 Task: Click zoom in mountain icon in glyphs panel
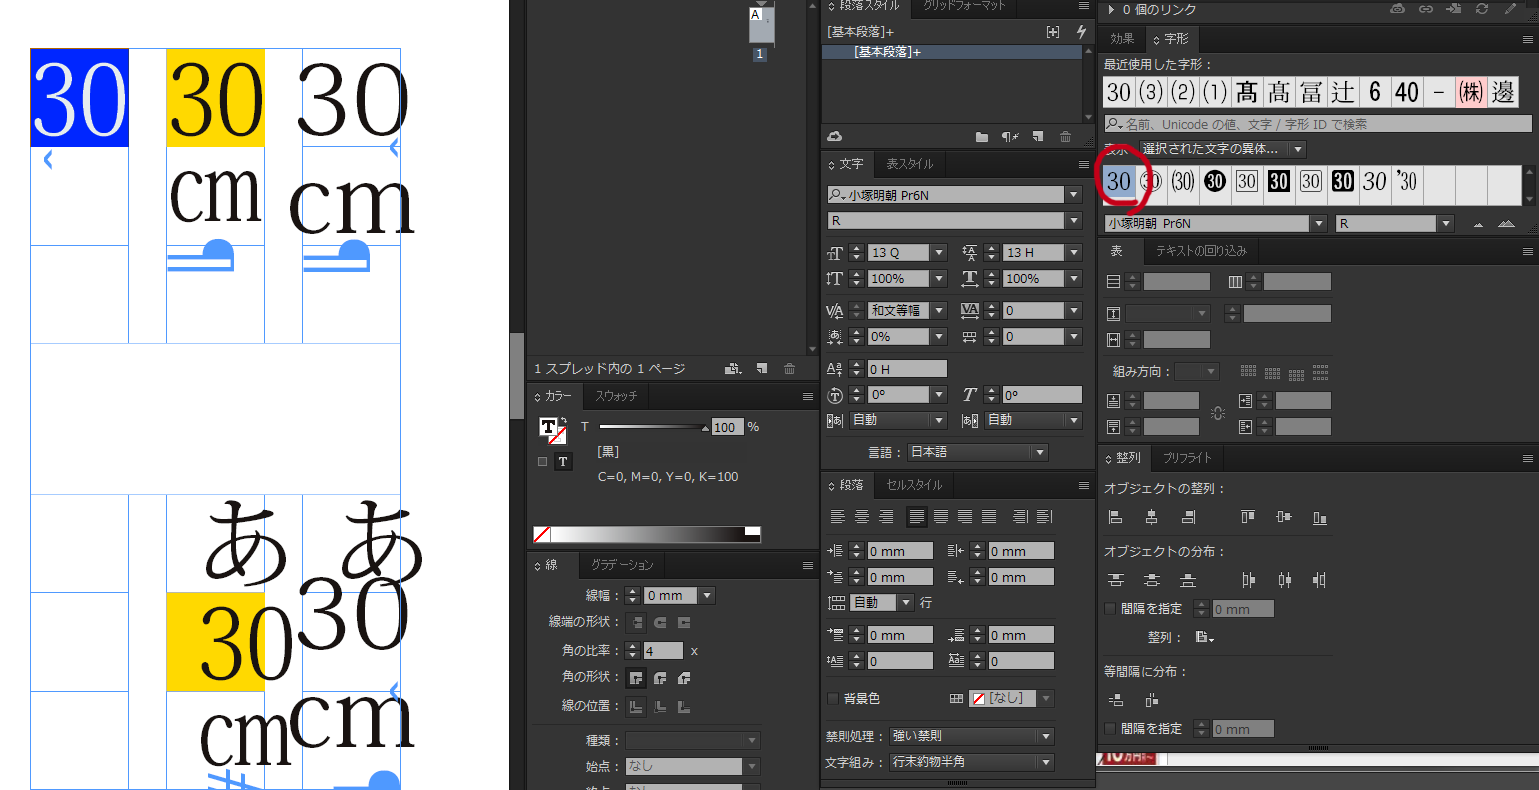[1506, 224]
